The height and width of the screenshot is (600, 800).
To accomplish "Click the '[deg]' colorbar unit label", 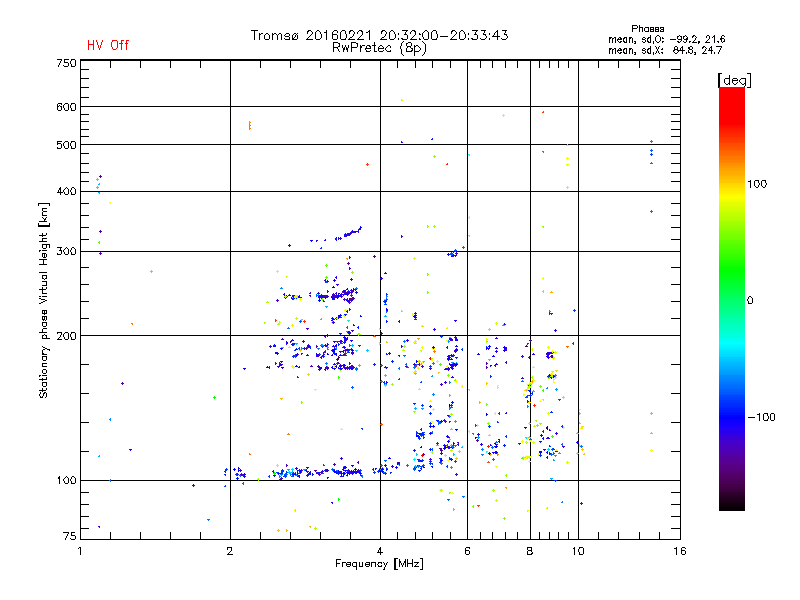I will 734,80.
